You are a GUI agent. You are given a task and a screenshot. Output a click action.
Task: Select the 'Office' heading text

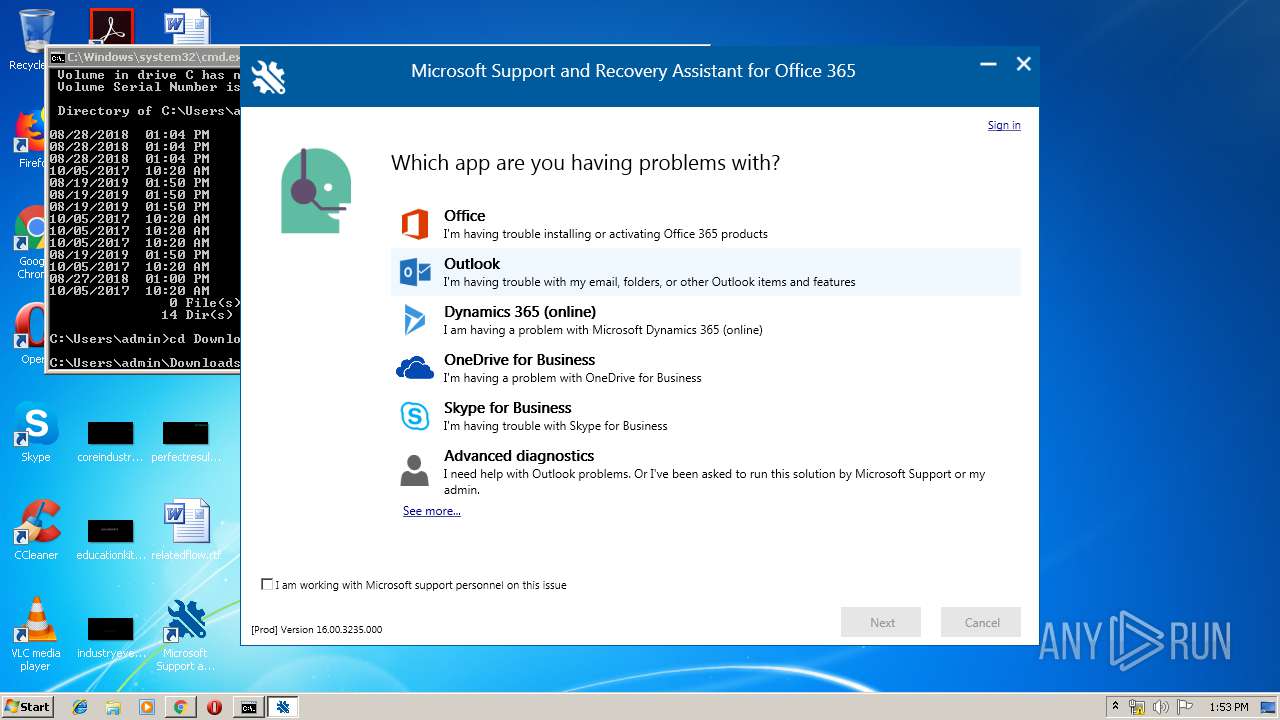point(464,216)
